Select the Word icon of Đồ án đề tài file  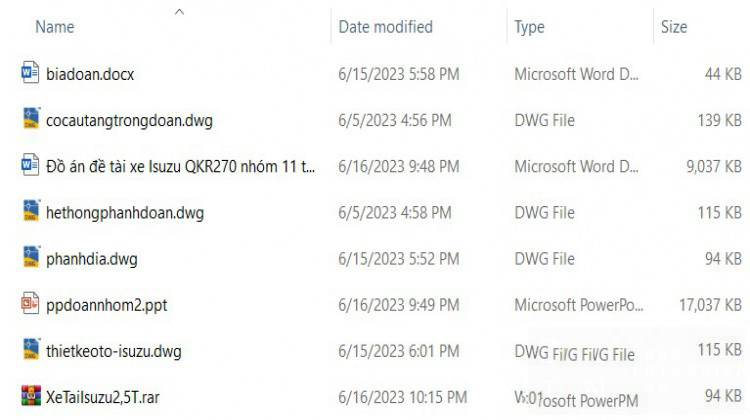pyautogui.click(x=30, y=165)
